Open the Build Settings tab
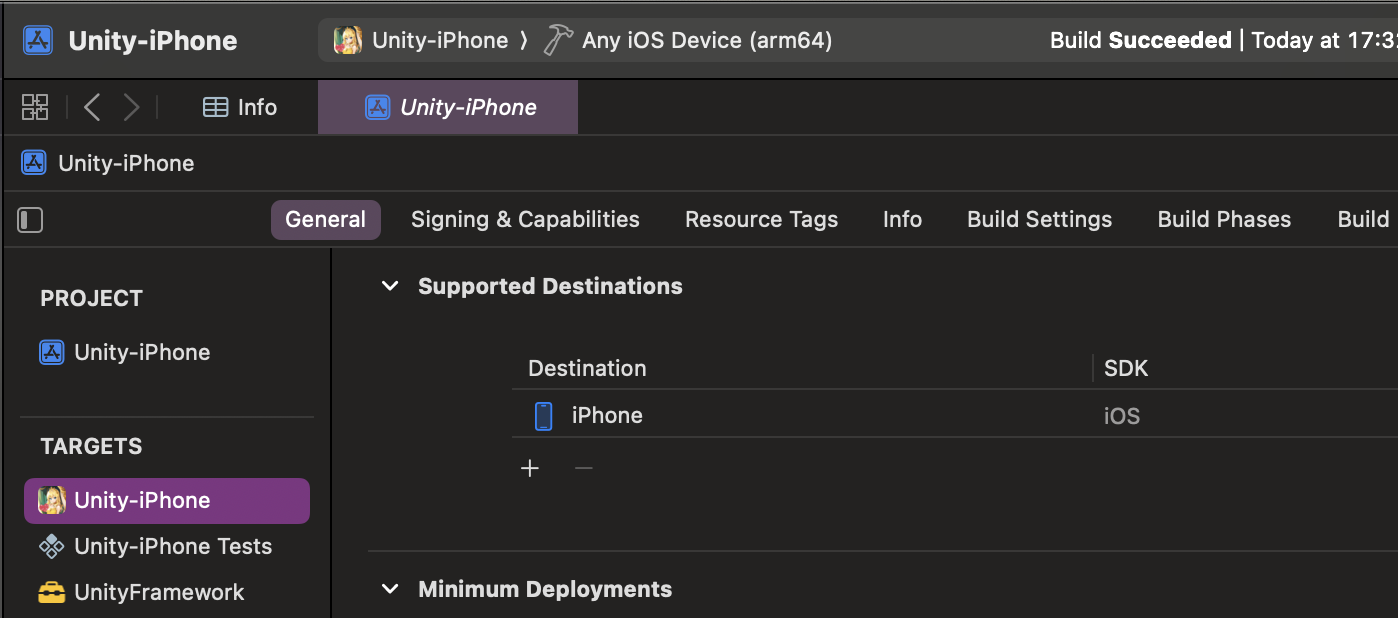Screen dimensions: 1398x618 click(1039, 220)
